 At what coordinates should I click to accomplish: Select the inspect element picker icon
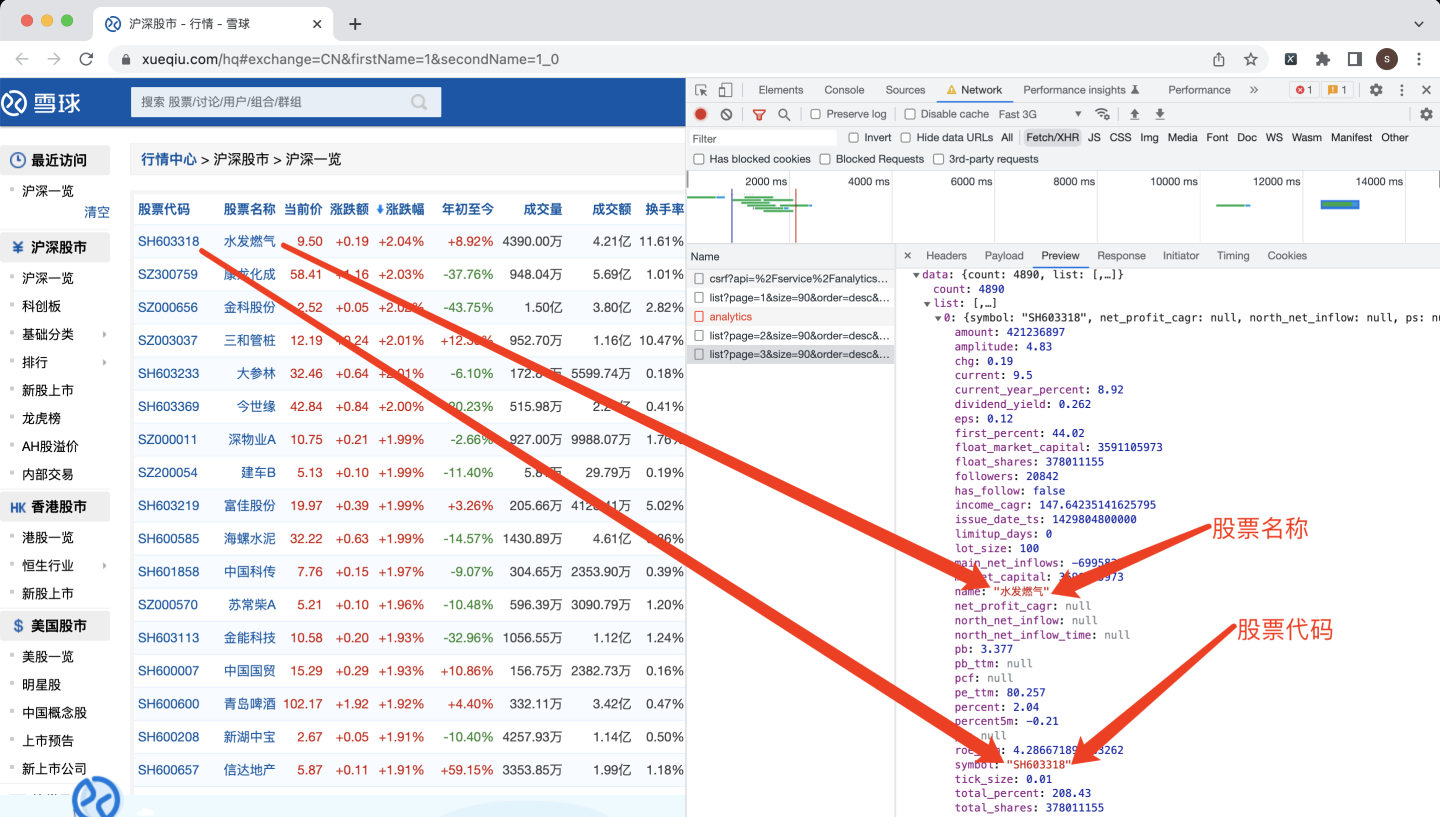(x=701, y=90)
